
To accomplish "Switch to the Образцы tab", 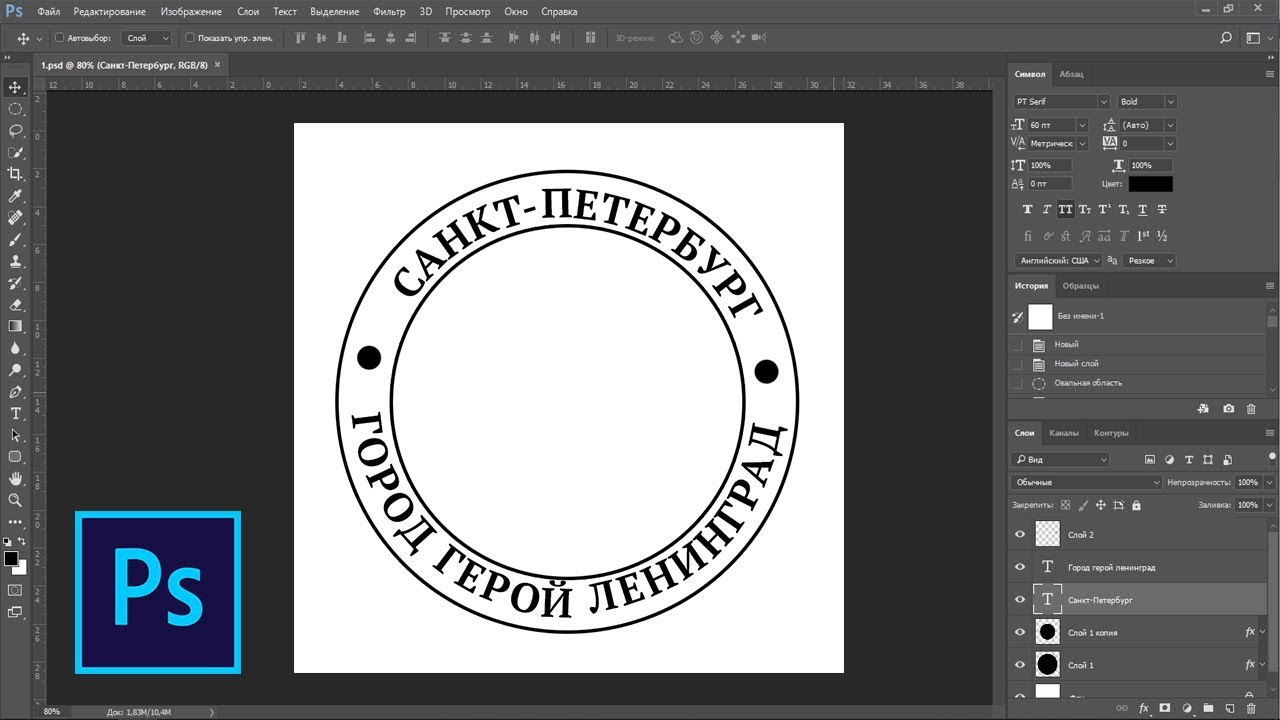I will pyautogui.click(x=1080, y=286).
